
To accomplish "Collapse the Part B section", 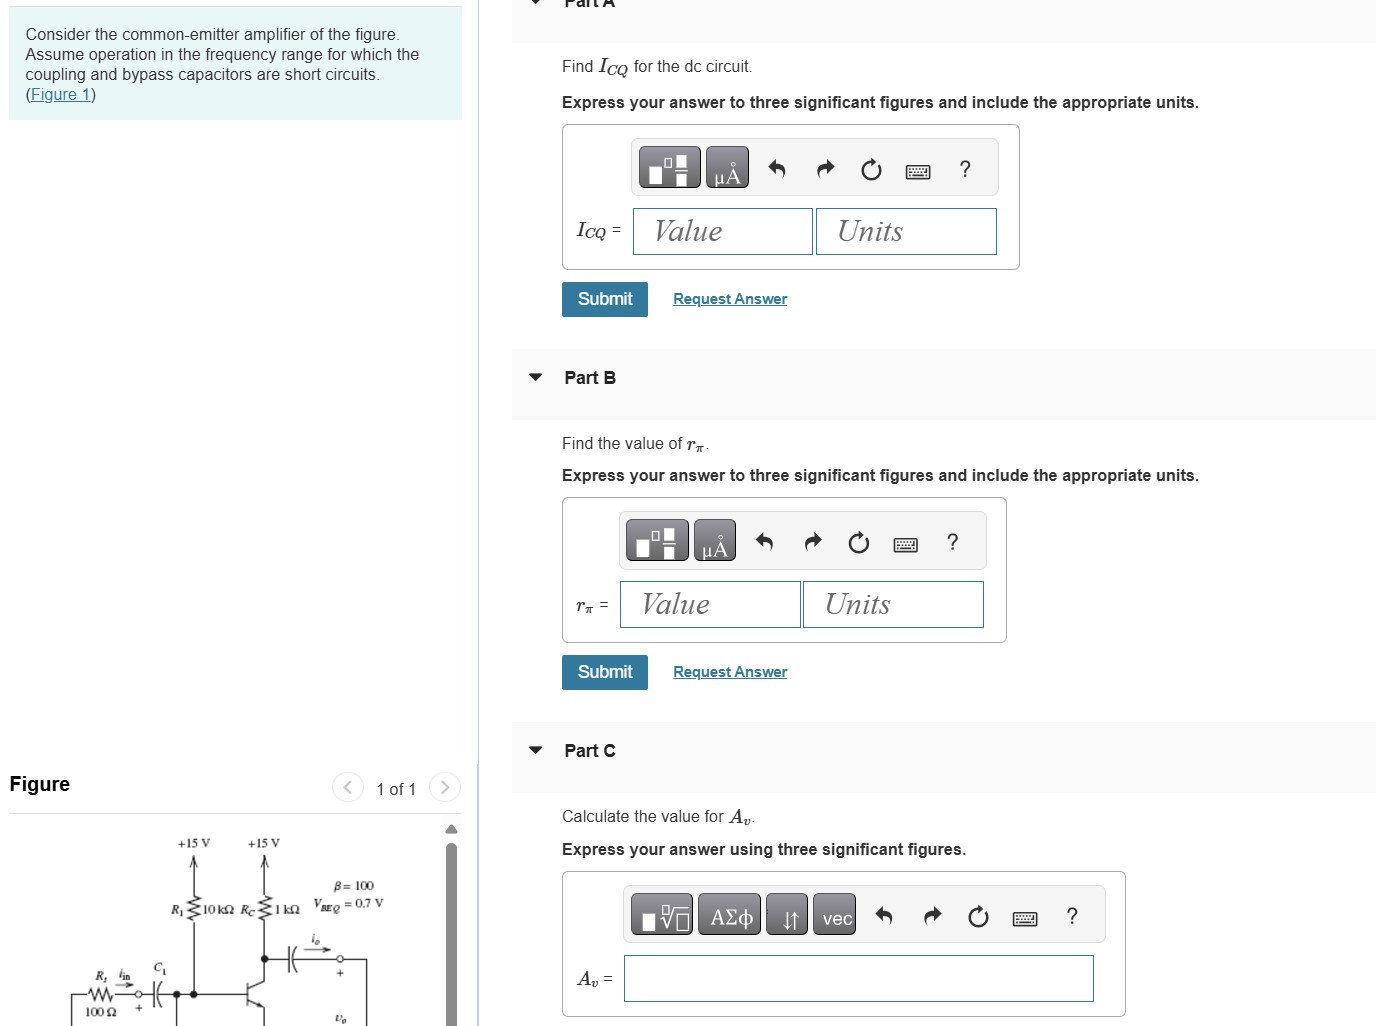I will coord(535,377).
